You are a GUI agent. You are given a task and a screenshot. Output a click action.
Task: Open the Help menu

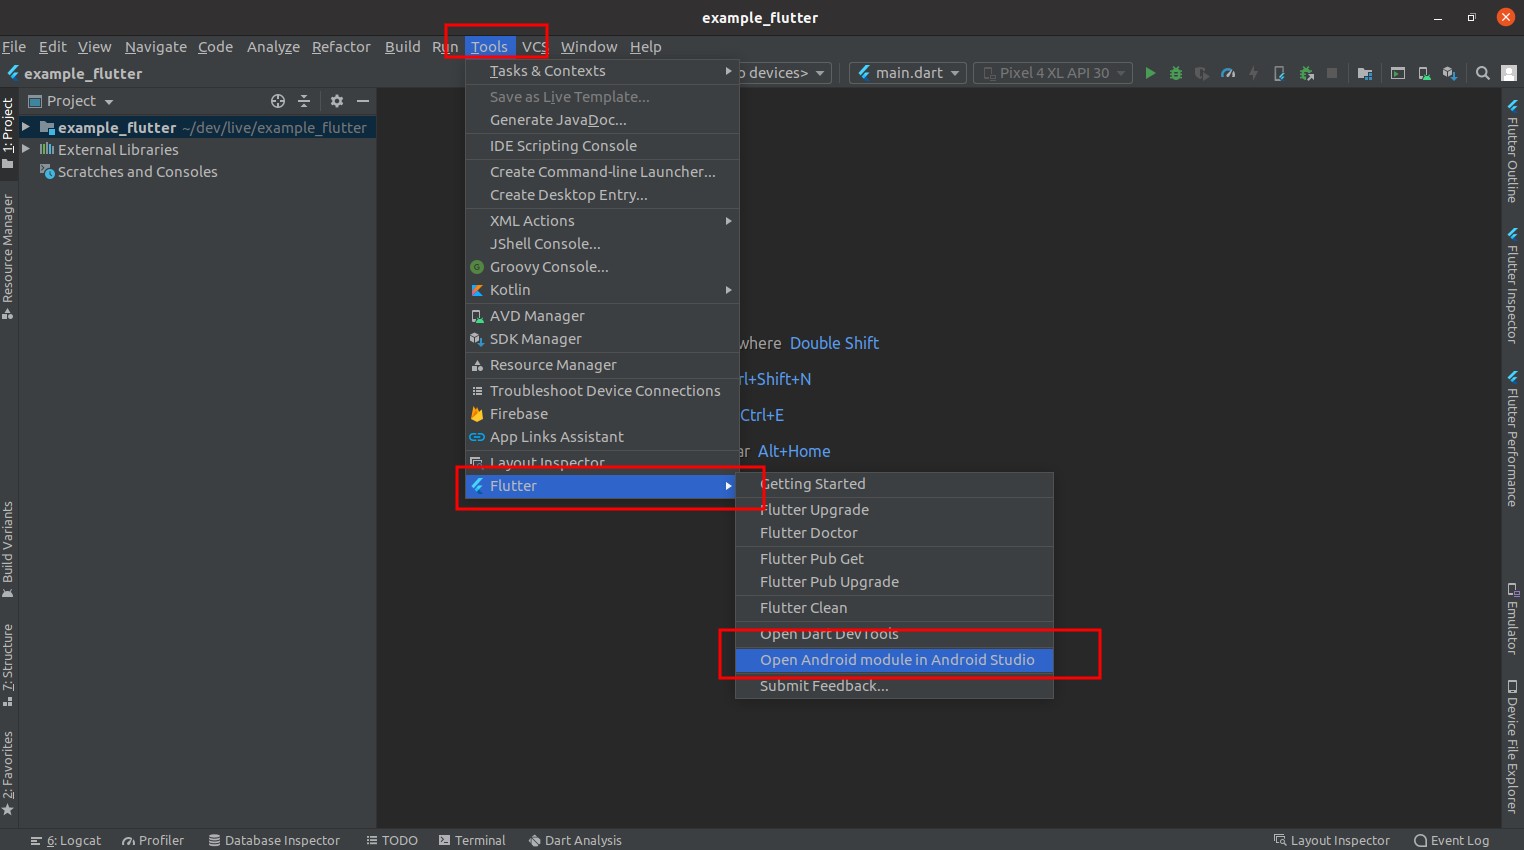pyautogui.click(x=645, y=47)
